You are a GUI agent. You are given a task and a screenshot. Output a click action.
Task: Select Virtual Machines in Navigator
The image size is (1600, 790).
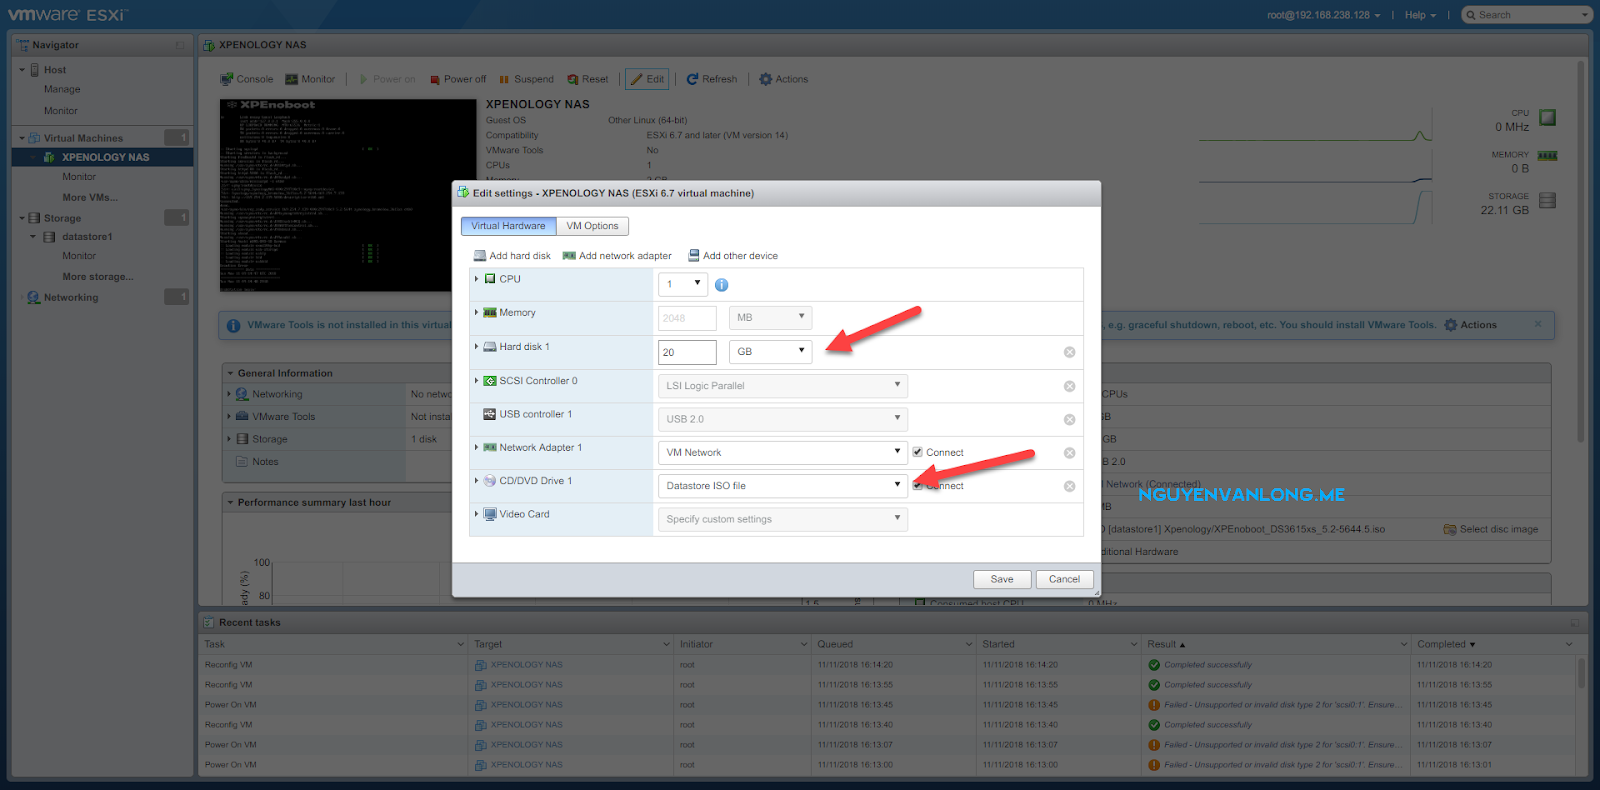(83, 138)
